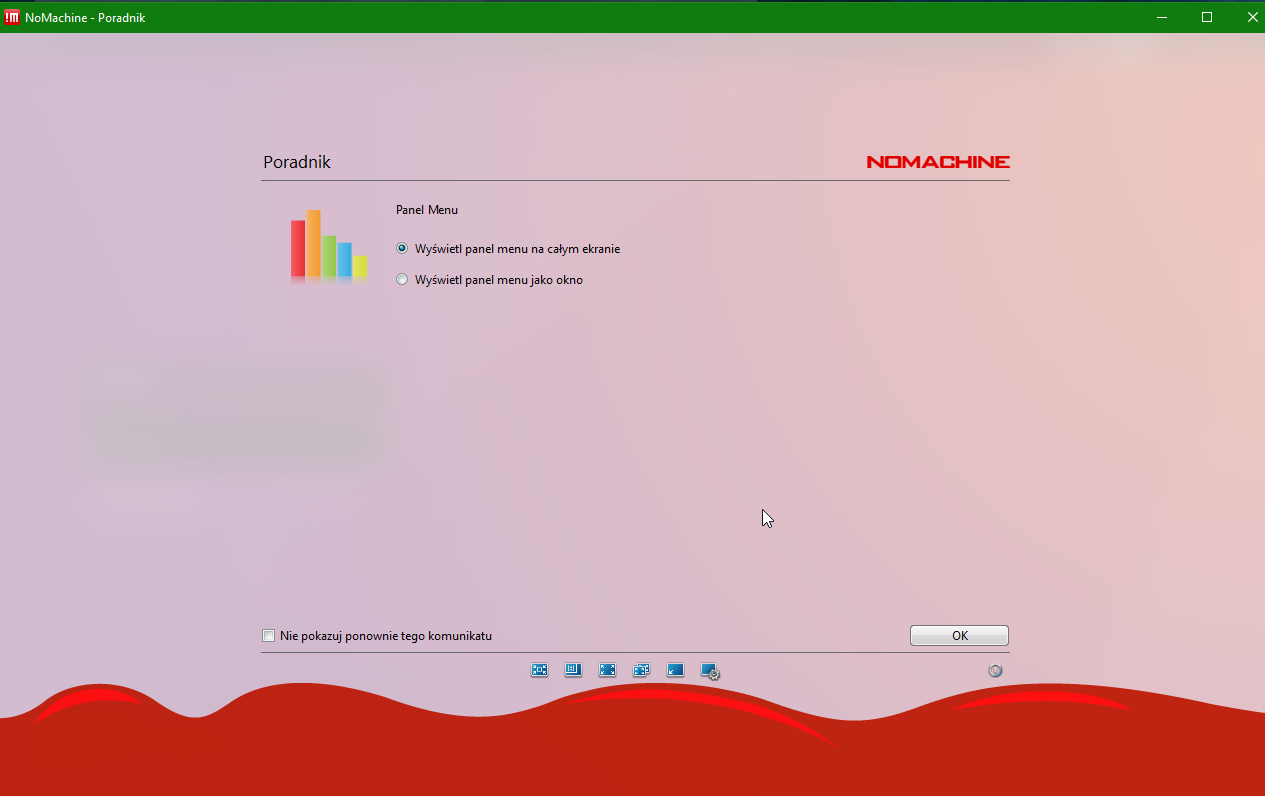Click the round gray icon at bottom right
Screen dimensions: 1265x796
click(x=995, y=671)
